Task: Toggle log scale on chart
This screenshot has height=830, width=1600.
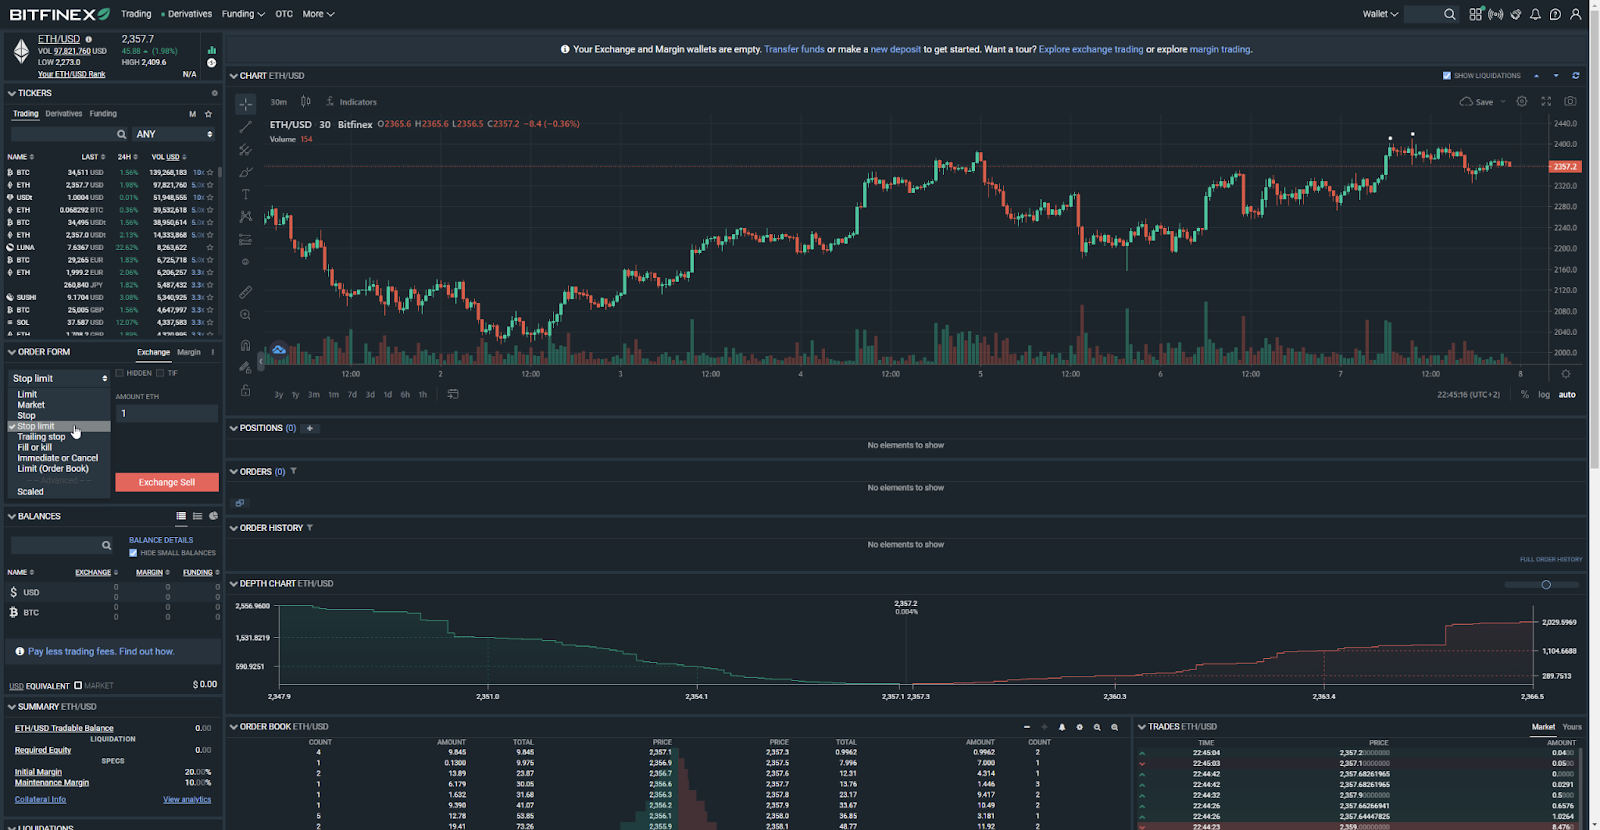Action: coord(1544,394)
